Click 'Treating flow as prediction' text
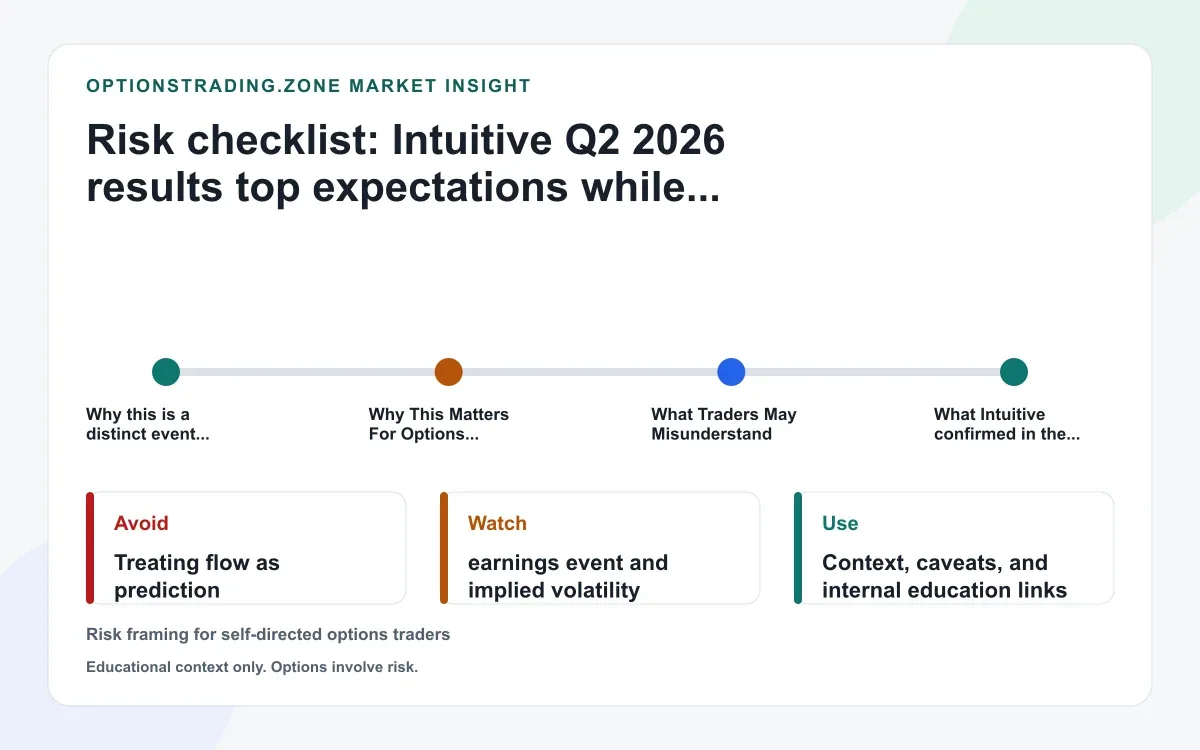 [x=197, y=576]
